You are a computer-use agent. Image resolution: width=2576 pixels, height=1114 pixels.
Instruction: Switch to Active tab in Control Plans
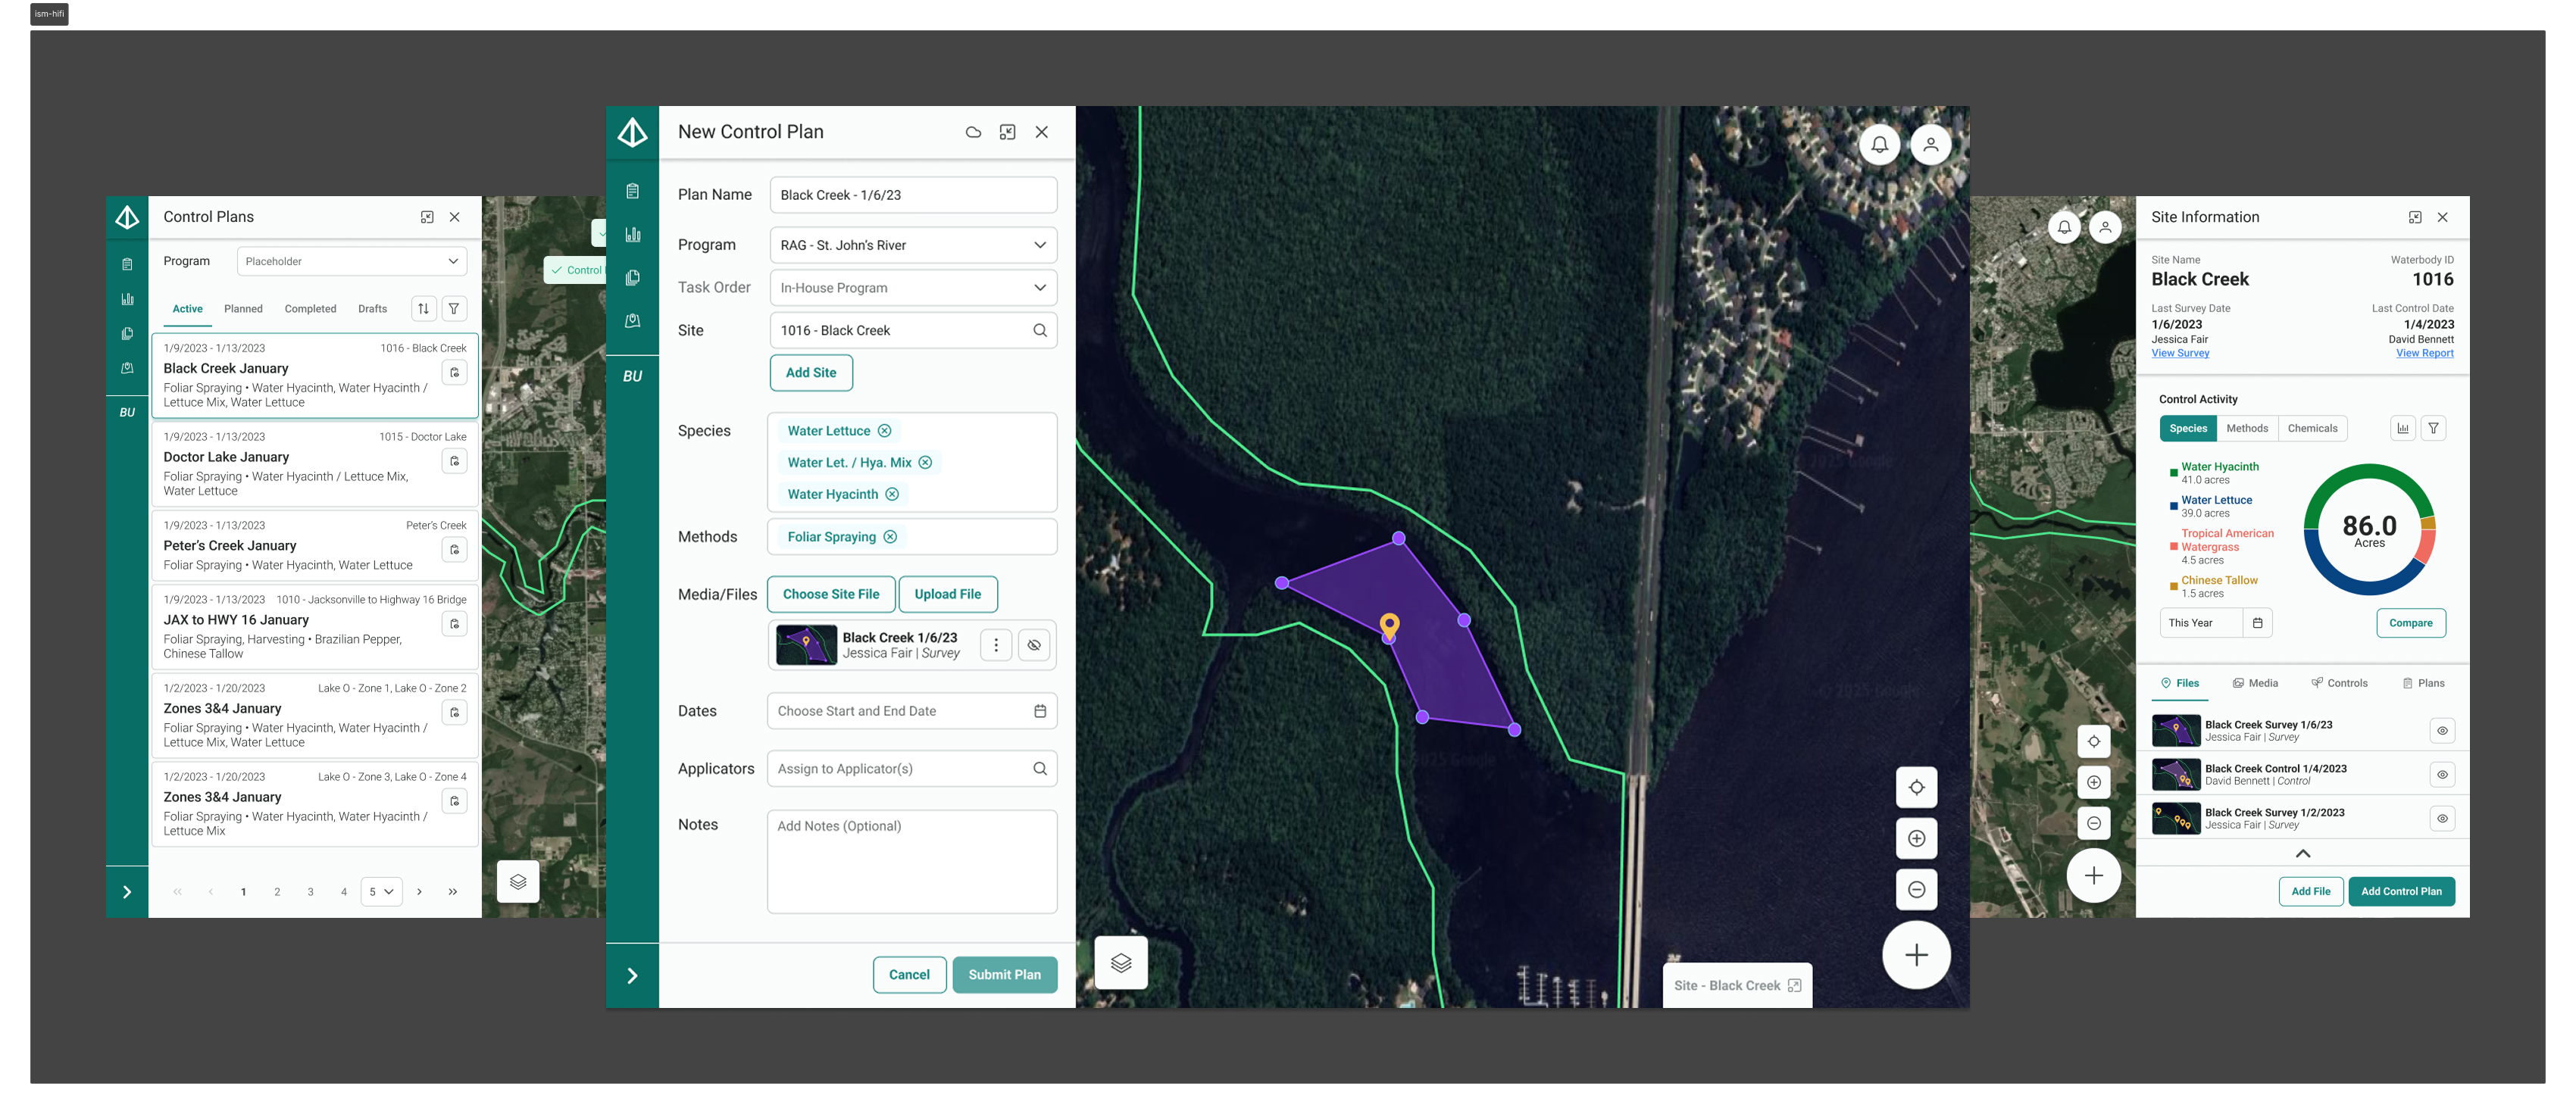(187, 309)
